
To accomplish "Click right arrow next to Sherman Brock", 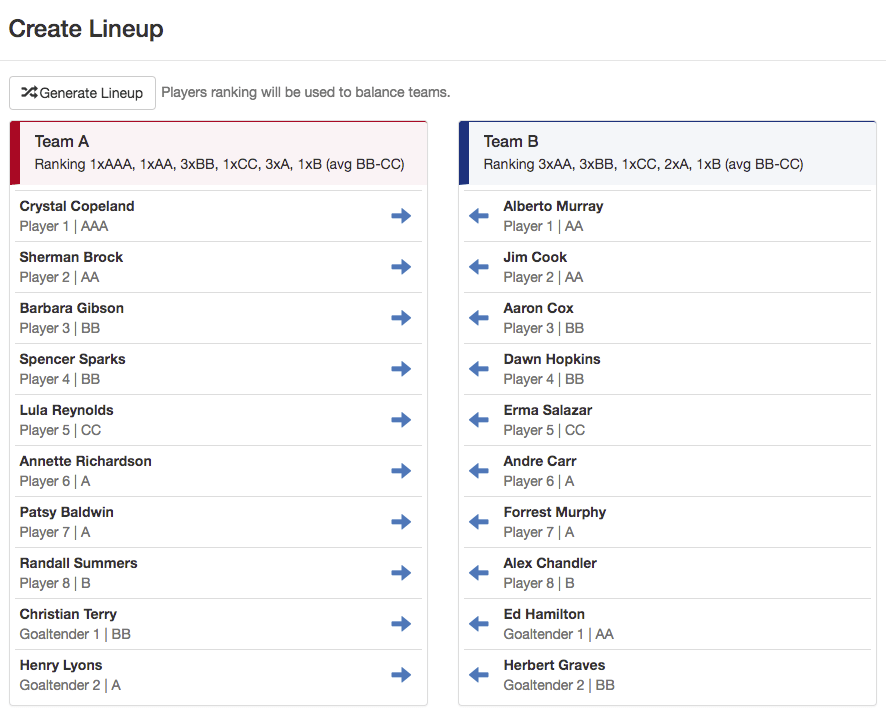I will coord(401,267).
